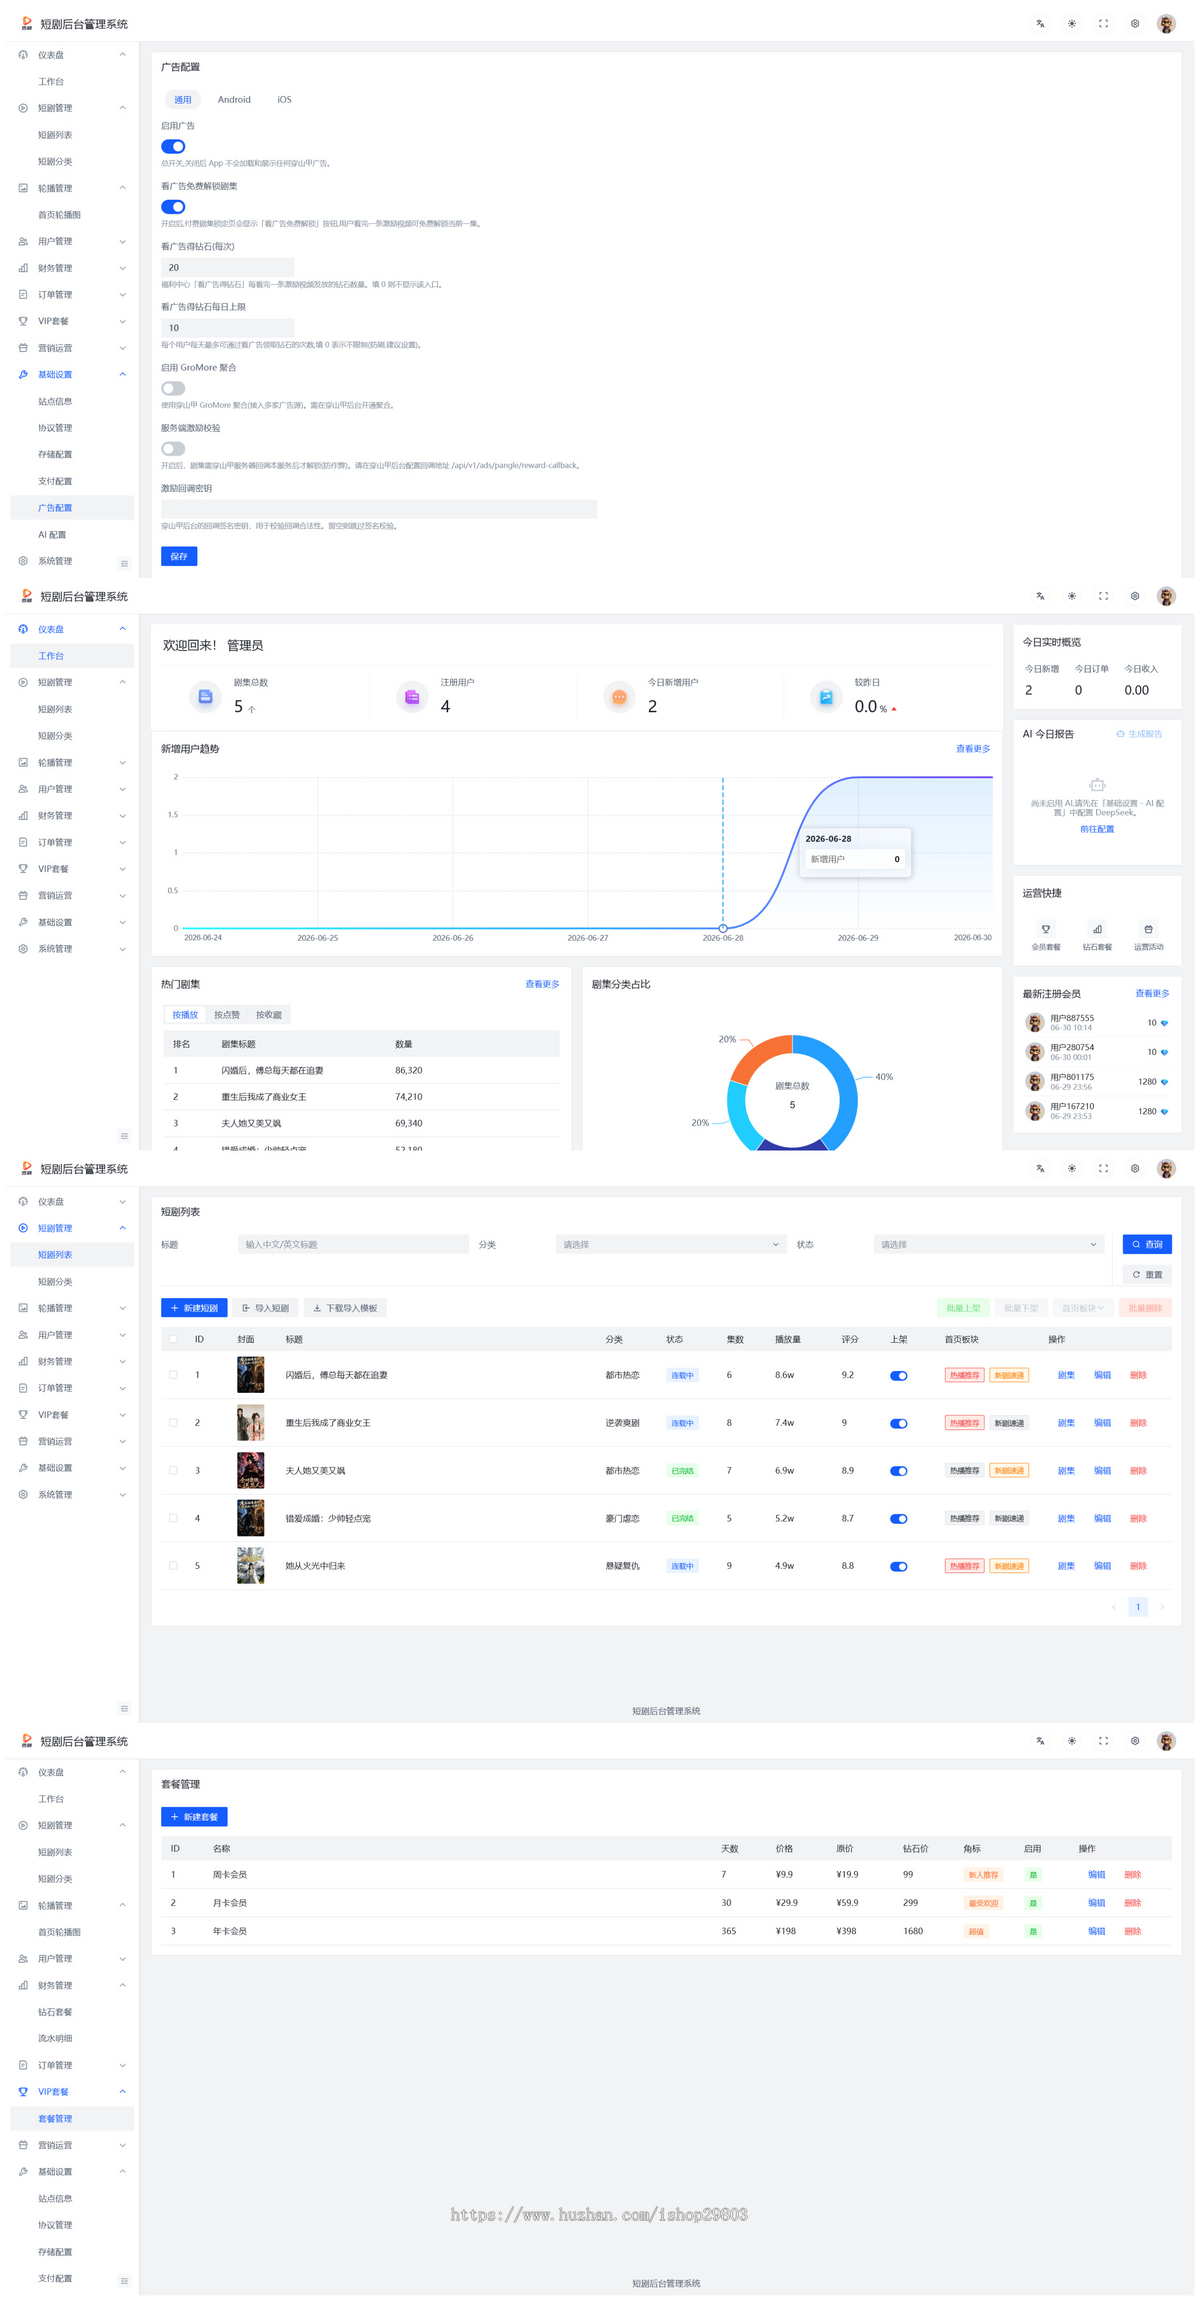Open the settings gear in the 套餐管理 page header

tap(1135, 1741)
